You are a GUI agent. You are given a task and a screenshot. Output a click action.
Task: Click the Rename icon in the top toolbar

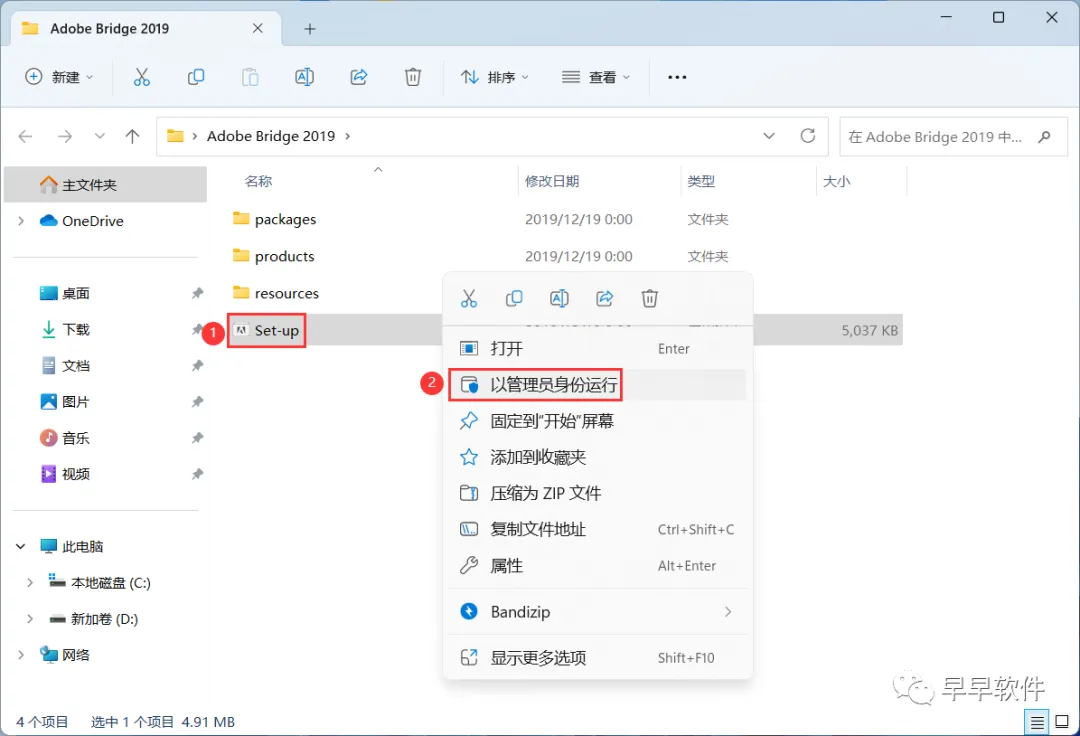point(304,77)
